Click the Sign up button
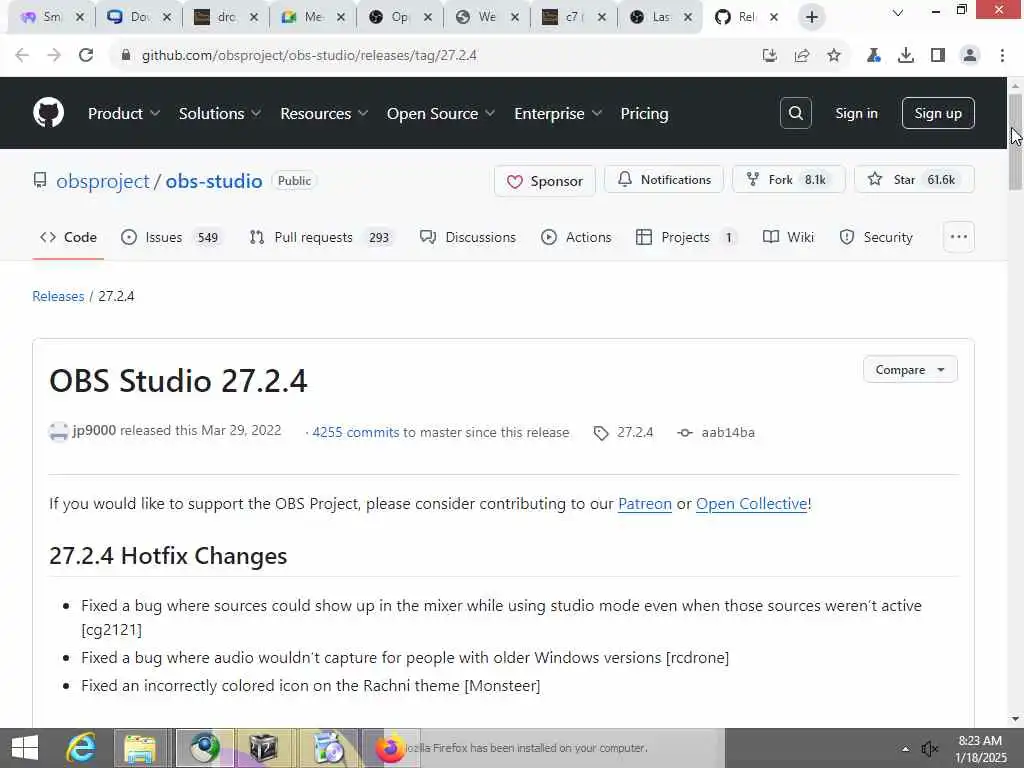Image resolution: width=1024 pixels, height=768 pixels. [938, 113]
